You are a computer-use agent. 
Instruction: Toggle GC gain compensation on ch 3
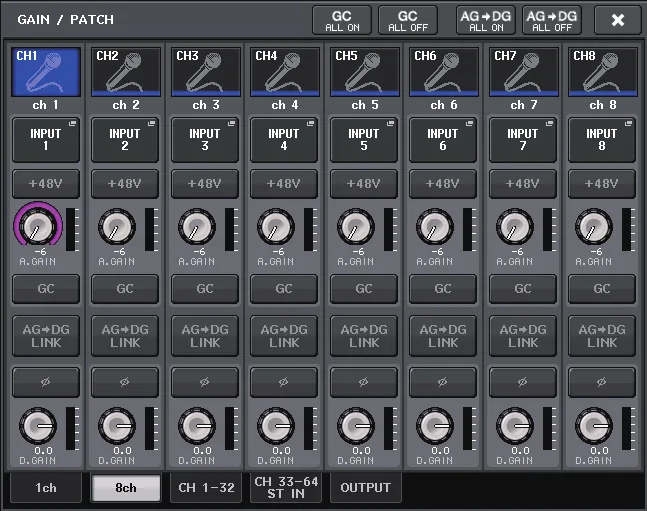click(205, 289)
